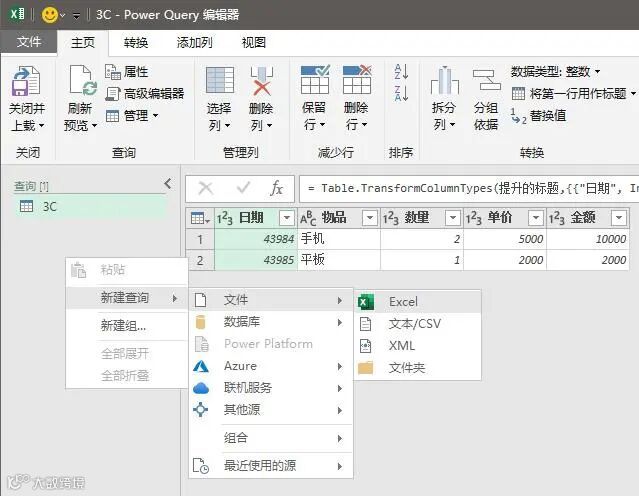The image size is (639, 496).
Task: Select the 3C query in the queries pane
Action: click(x=90, y=207)
